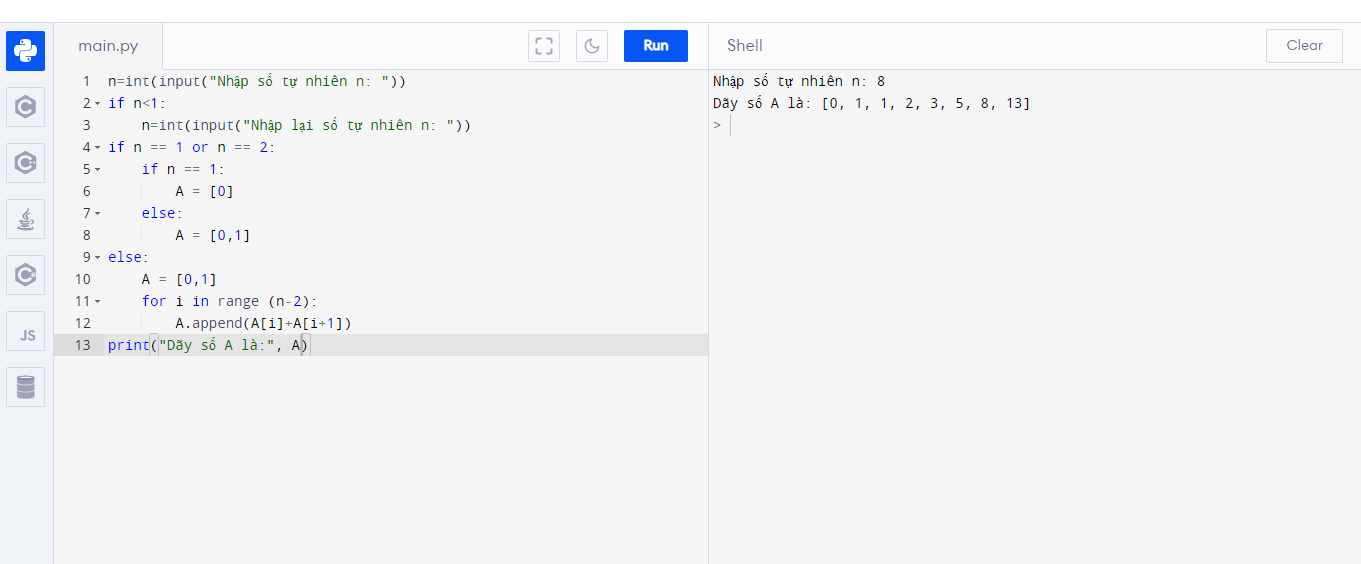The height and width of the screenshot is (564, 1361).
Task: Collapse the 'if n<1' block on line 2
Action: click(98, 104)
